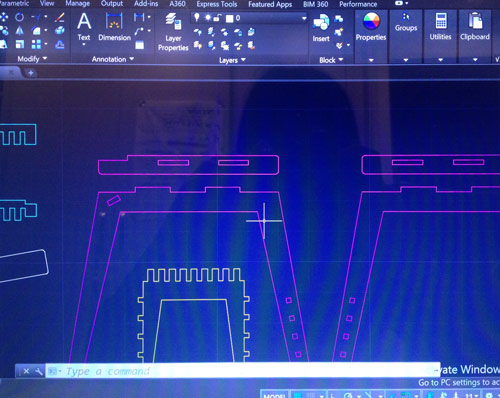500x398 pixels.
Task: Open the Linear dimension dropdown arrow
Action: [x=149, y=17]
